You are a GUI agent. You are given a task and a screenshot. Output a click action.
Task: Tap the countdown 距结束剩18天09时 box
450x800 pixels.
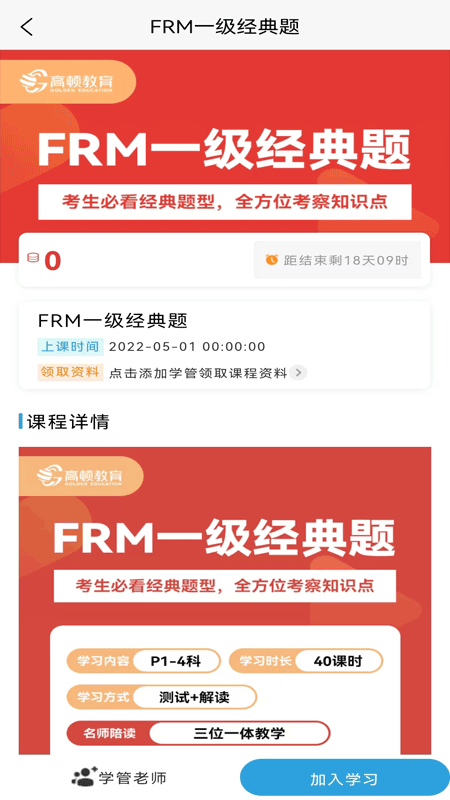pos(337,260)
